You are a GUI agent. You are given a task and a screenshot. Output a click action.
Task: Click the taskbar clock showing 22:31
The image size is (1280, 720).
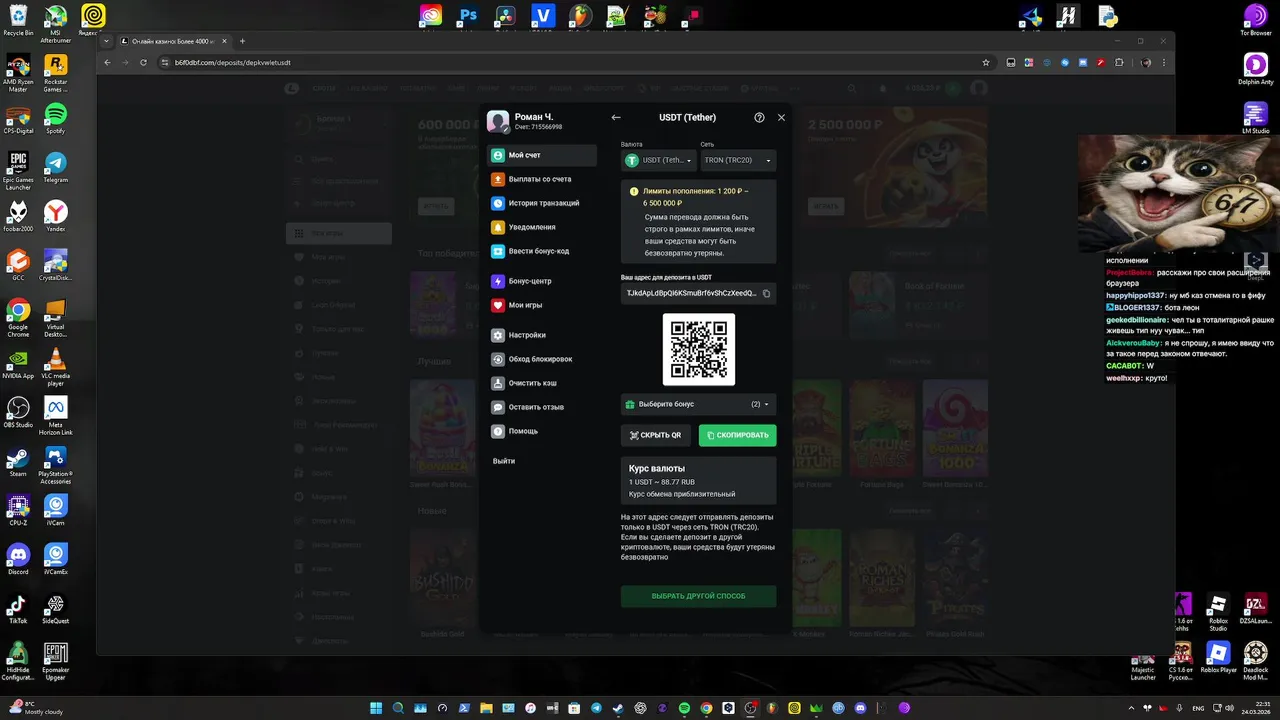[x=1254, y=707]
